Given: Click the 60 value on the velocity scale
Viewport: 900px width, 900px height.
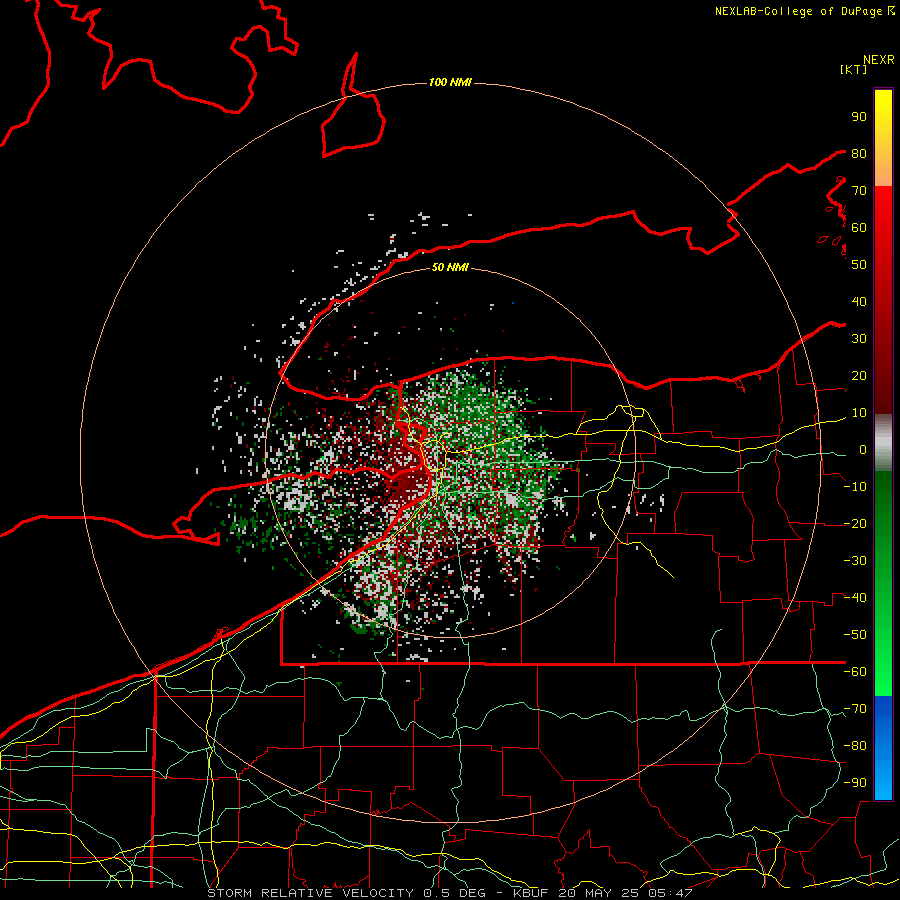Looking at the screenshot, I should coord(859,228).
